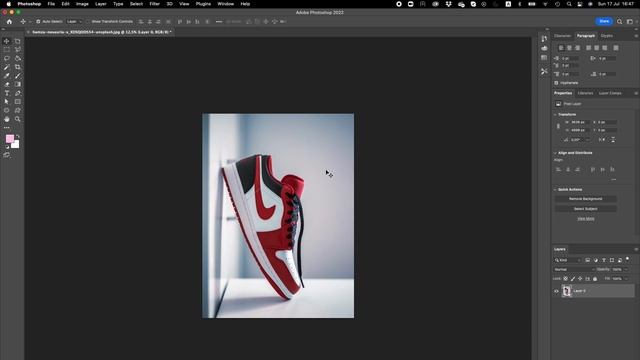Screen dimensions: 640x360
Task: Go to the Home screen icon
Action: point(9,22)
